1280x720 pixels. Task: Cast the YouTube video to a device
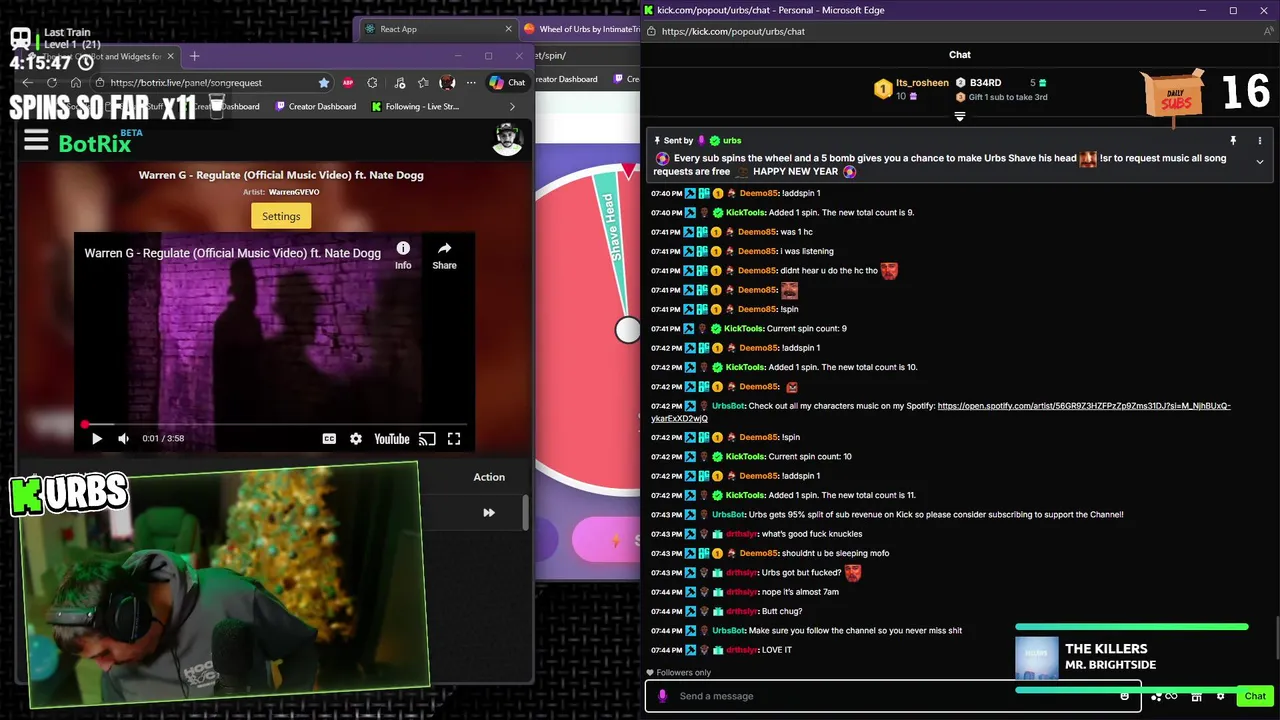(427, 438)
